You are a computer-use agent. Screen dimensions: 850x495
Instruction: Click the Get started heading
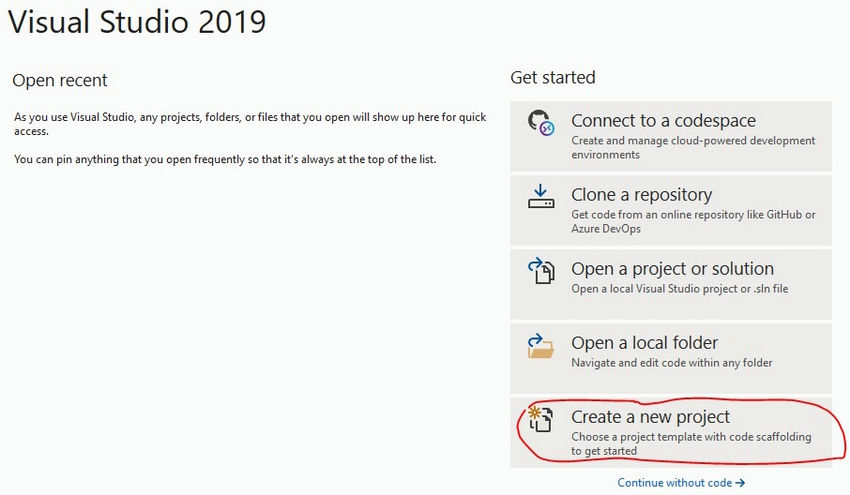pyautogui.click(x=552, y=78)
